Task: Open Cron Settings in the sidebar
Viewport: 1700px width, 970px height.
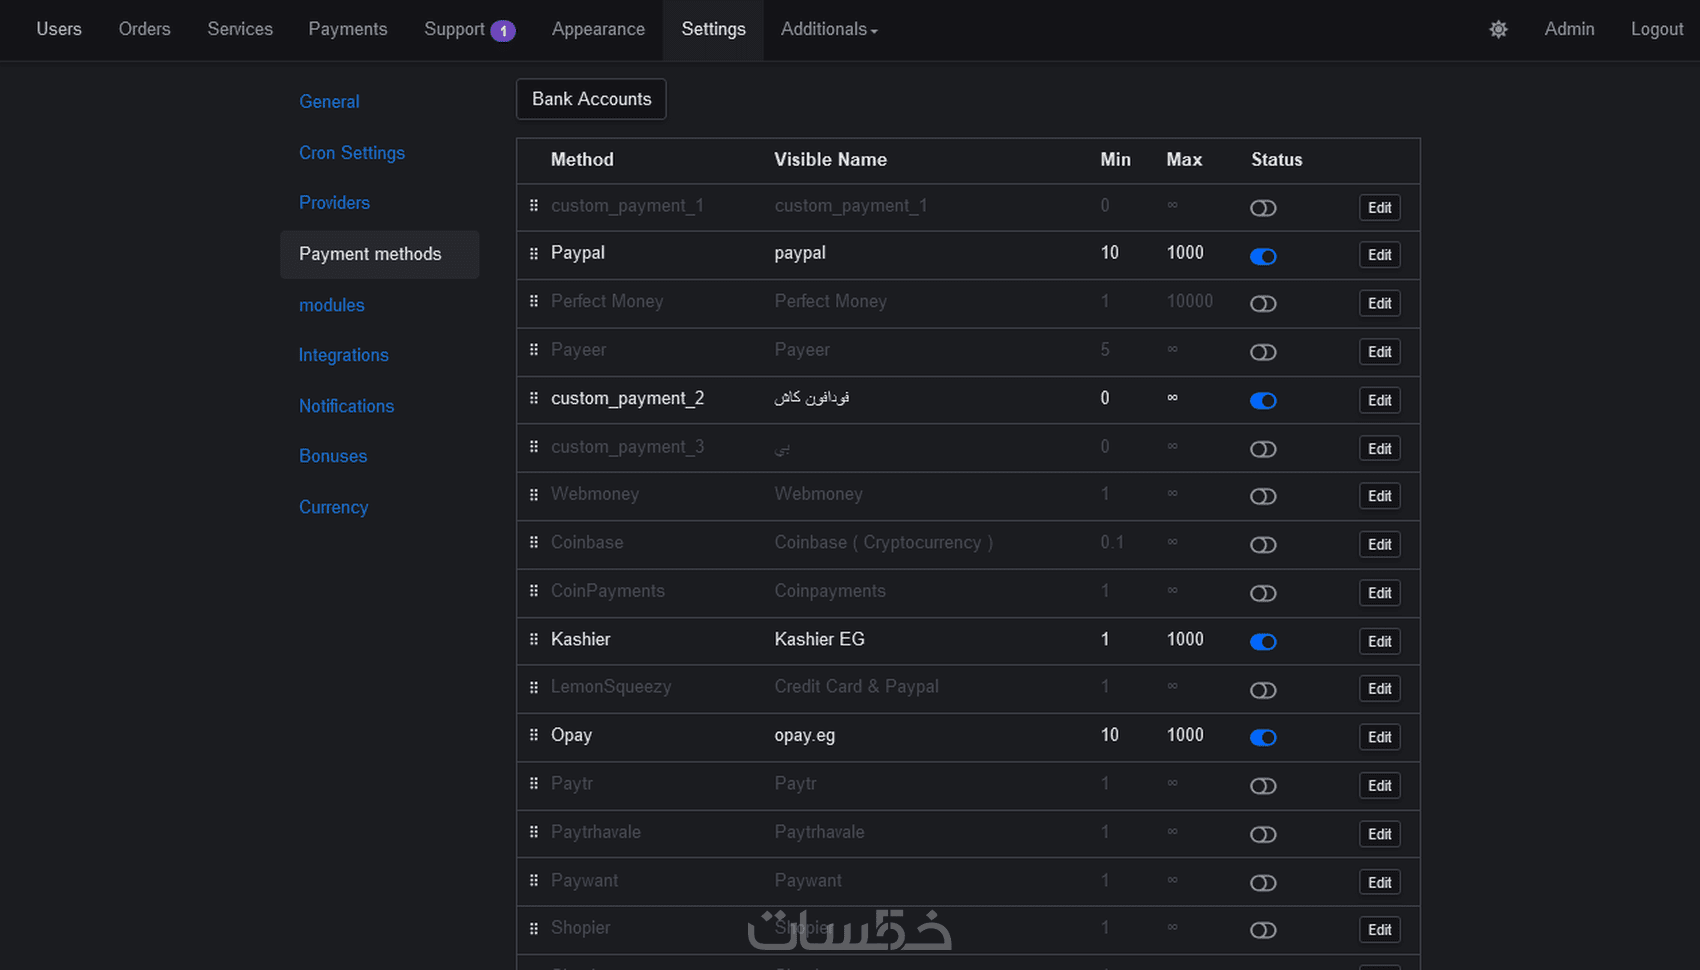Action: tap(352, 153)
